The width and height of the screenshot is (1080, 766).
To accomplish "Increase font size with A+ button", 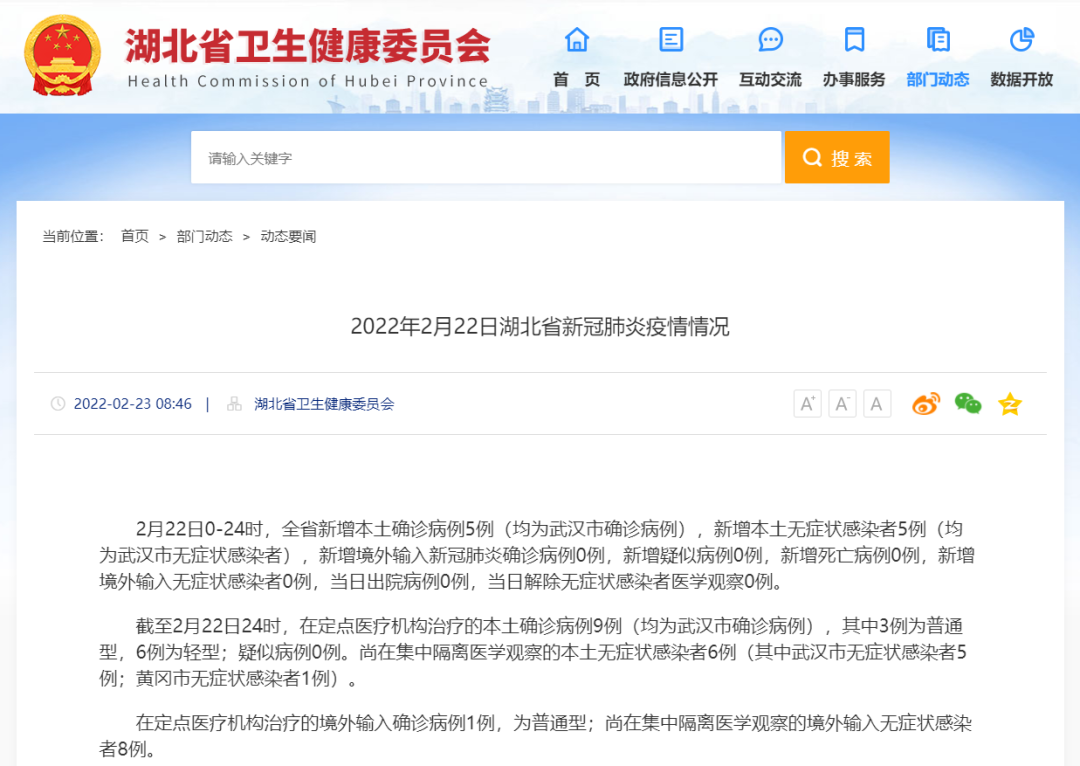I will point(807,404).
